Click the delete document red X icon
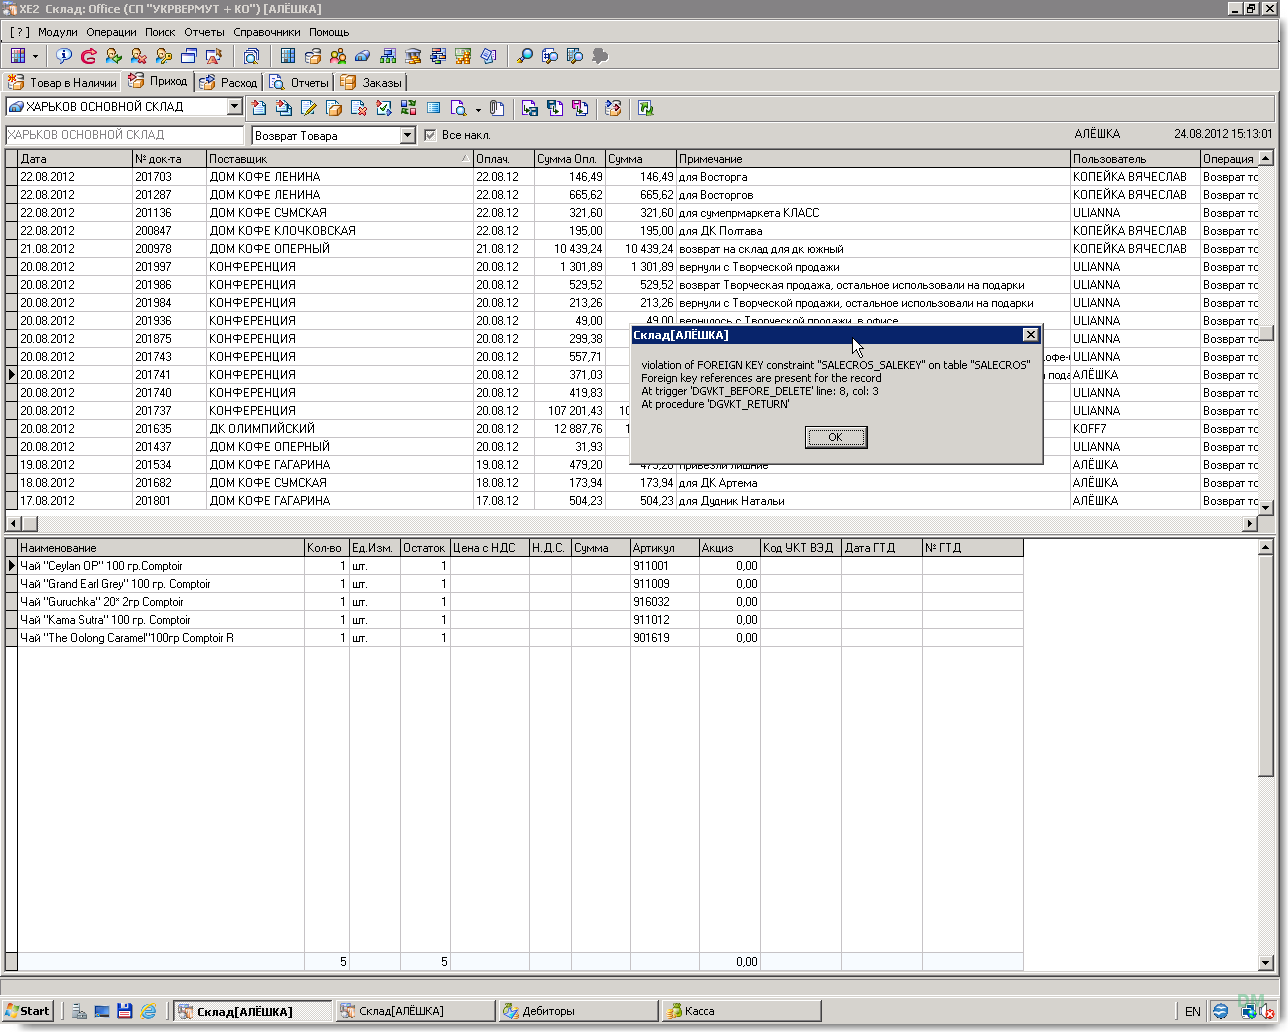Viewport: 1288px width, 1032px height. 359,108
